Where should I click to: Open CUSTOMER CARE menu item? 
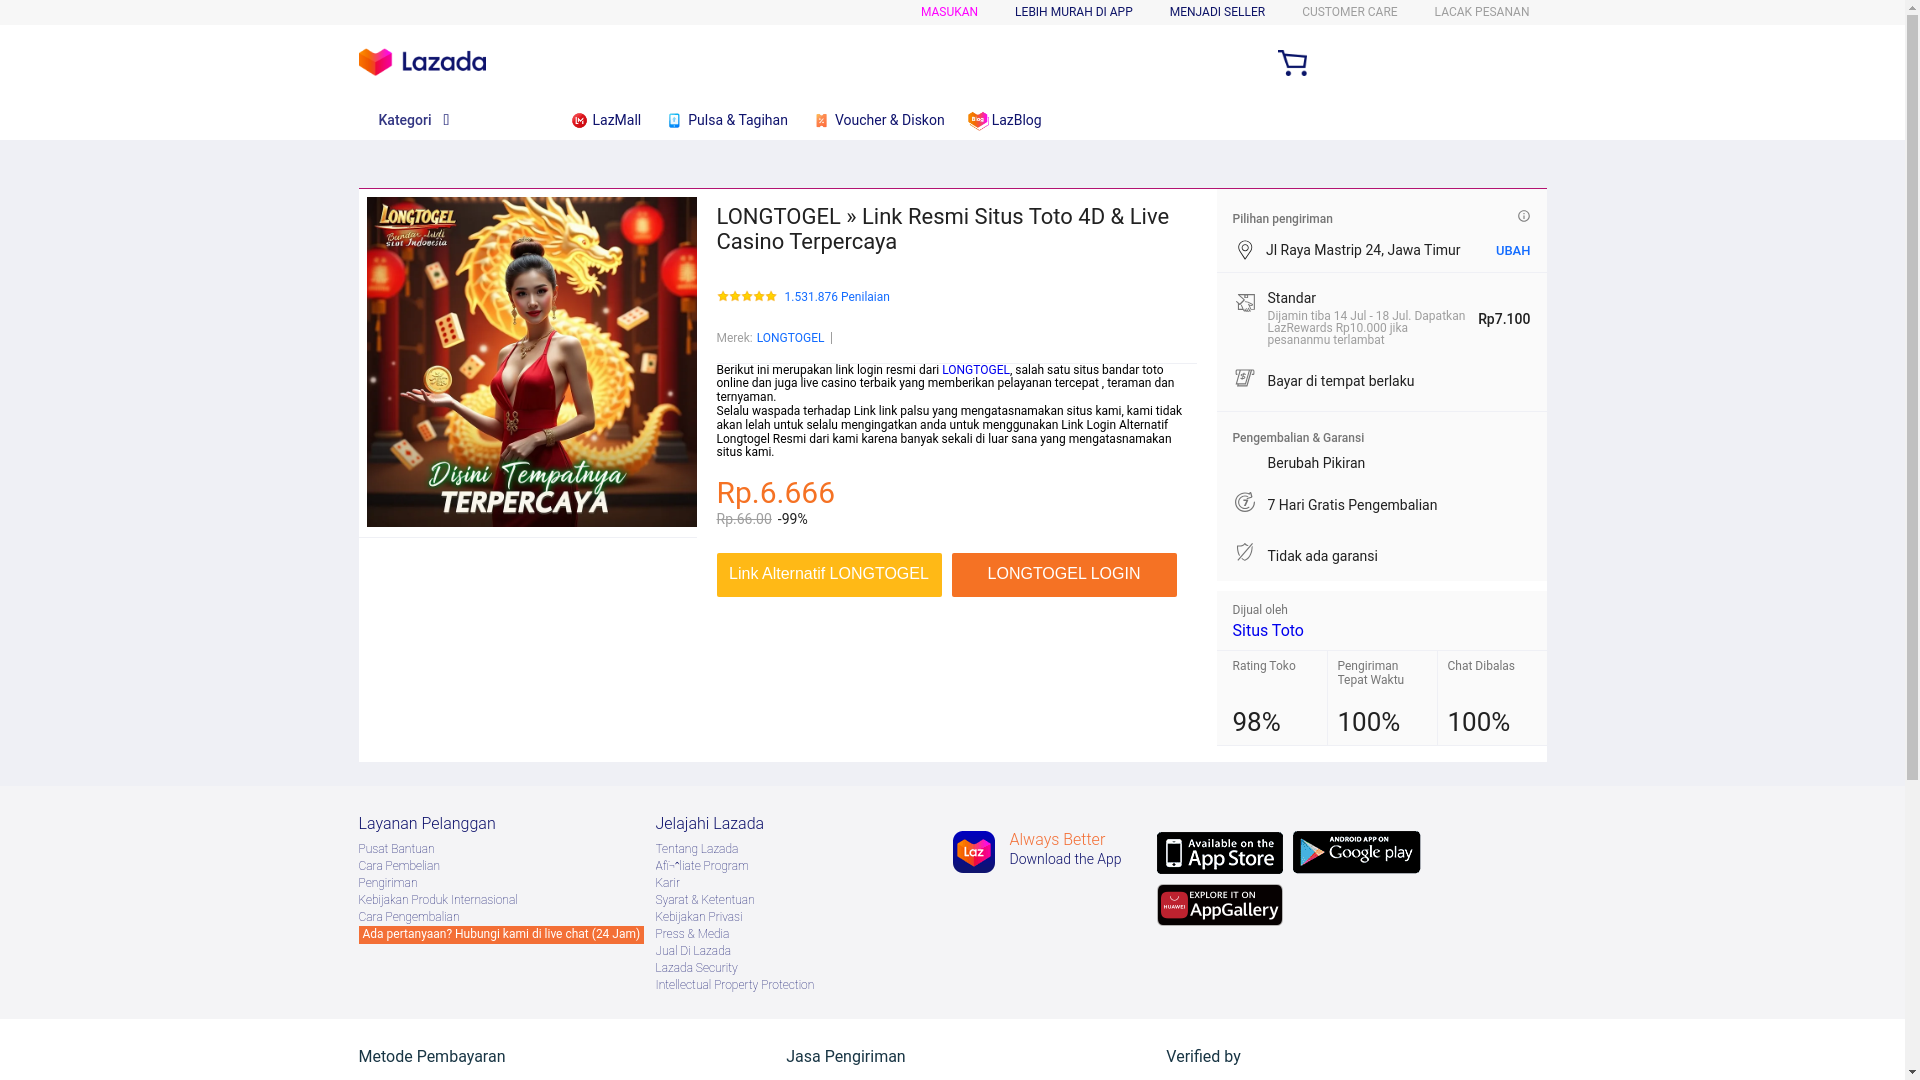[x=1349, y=12]
